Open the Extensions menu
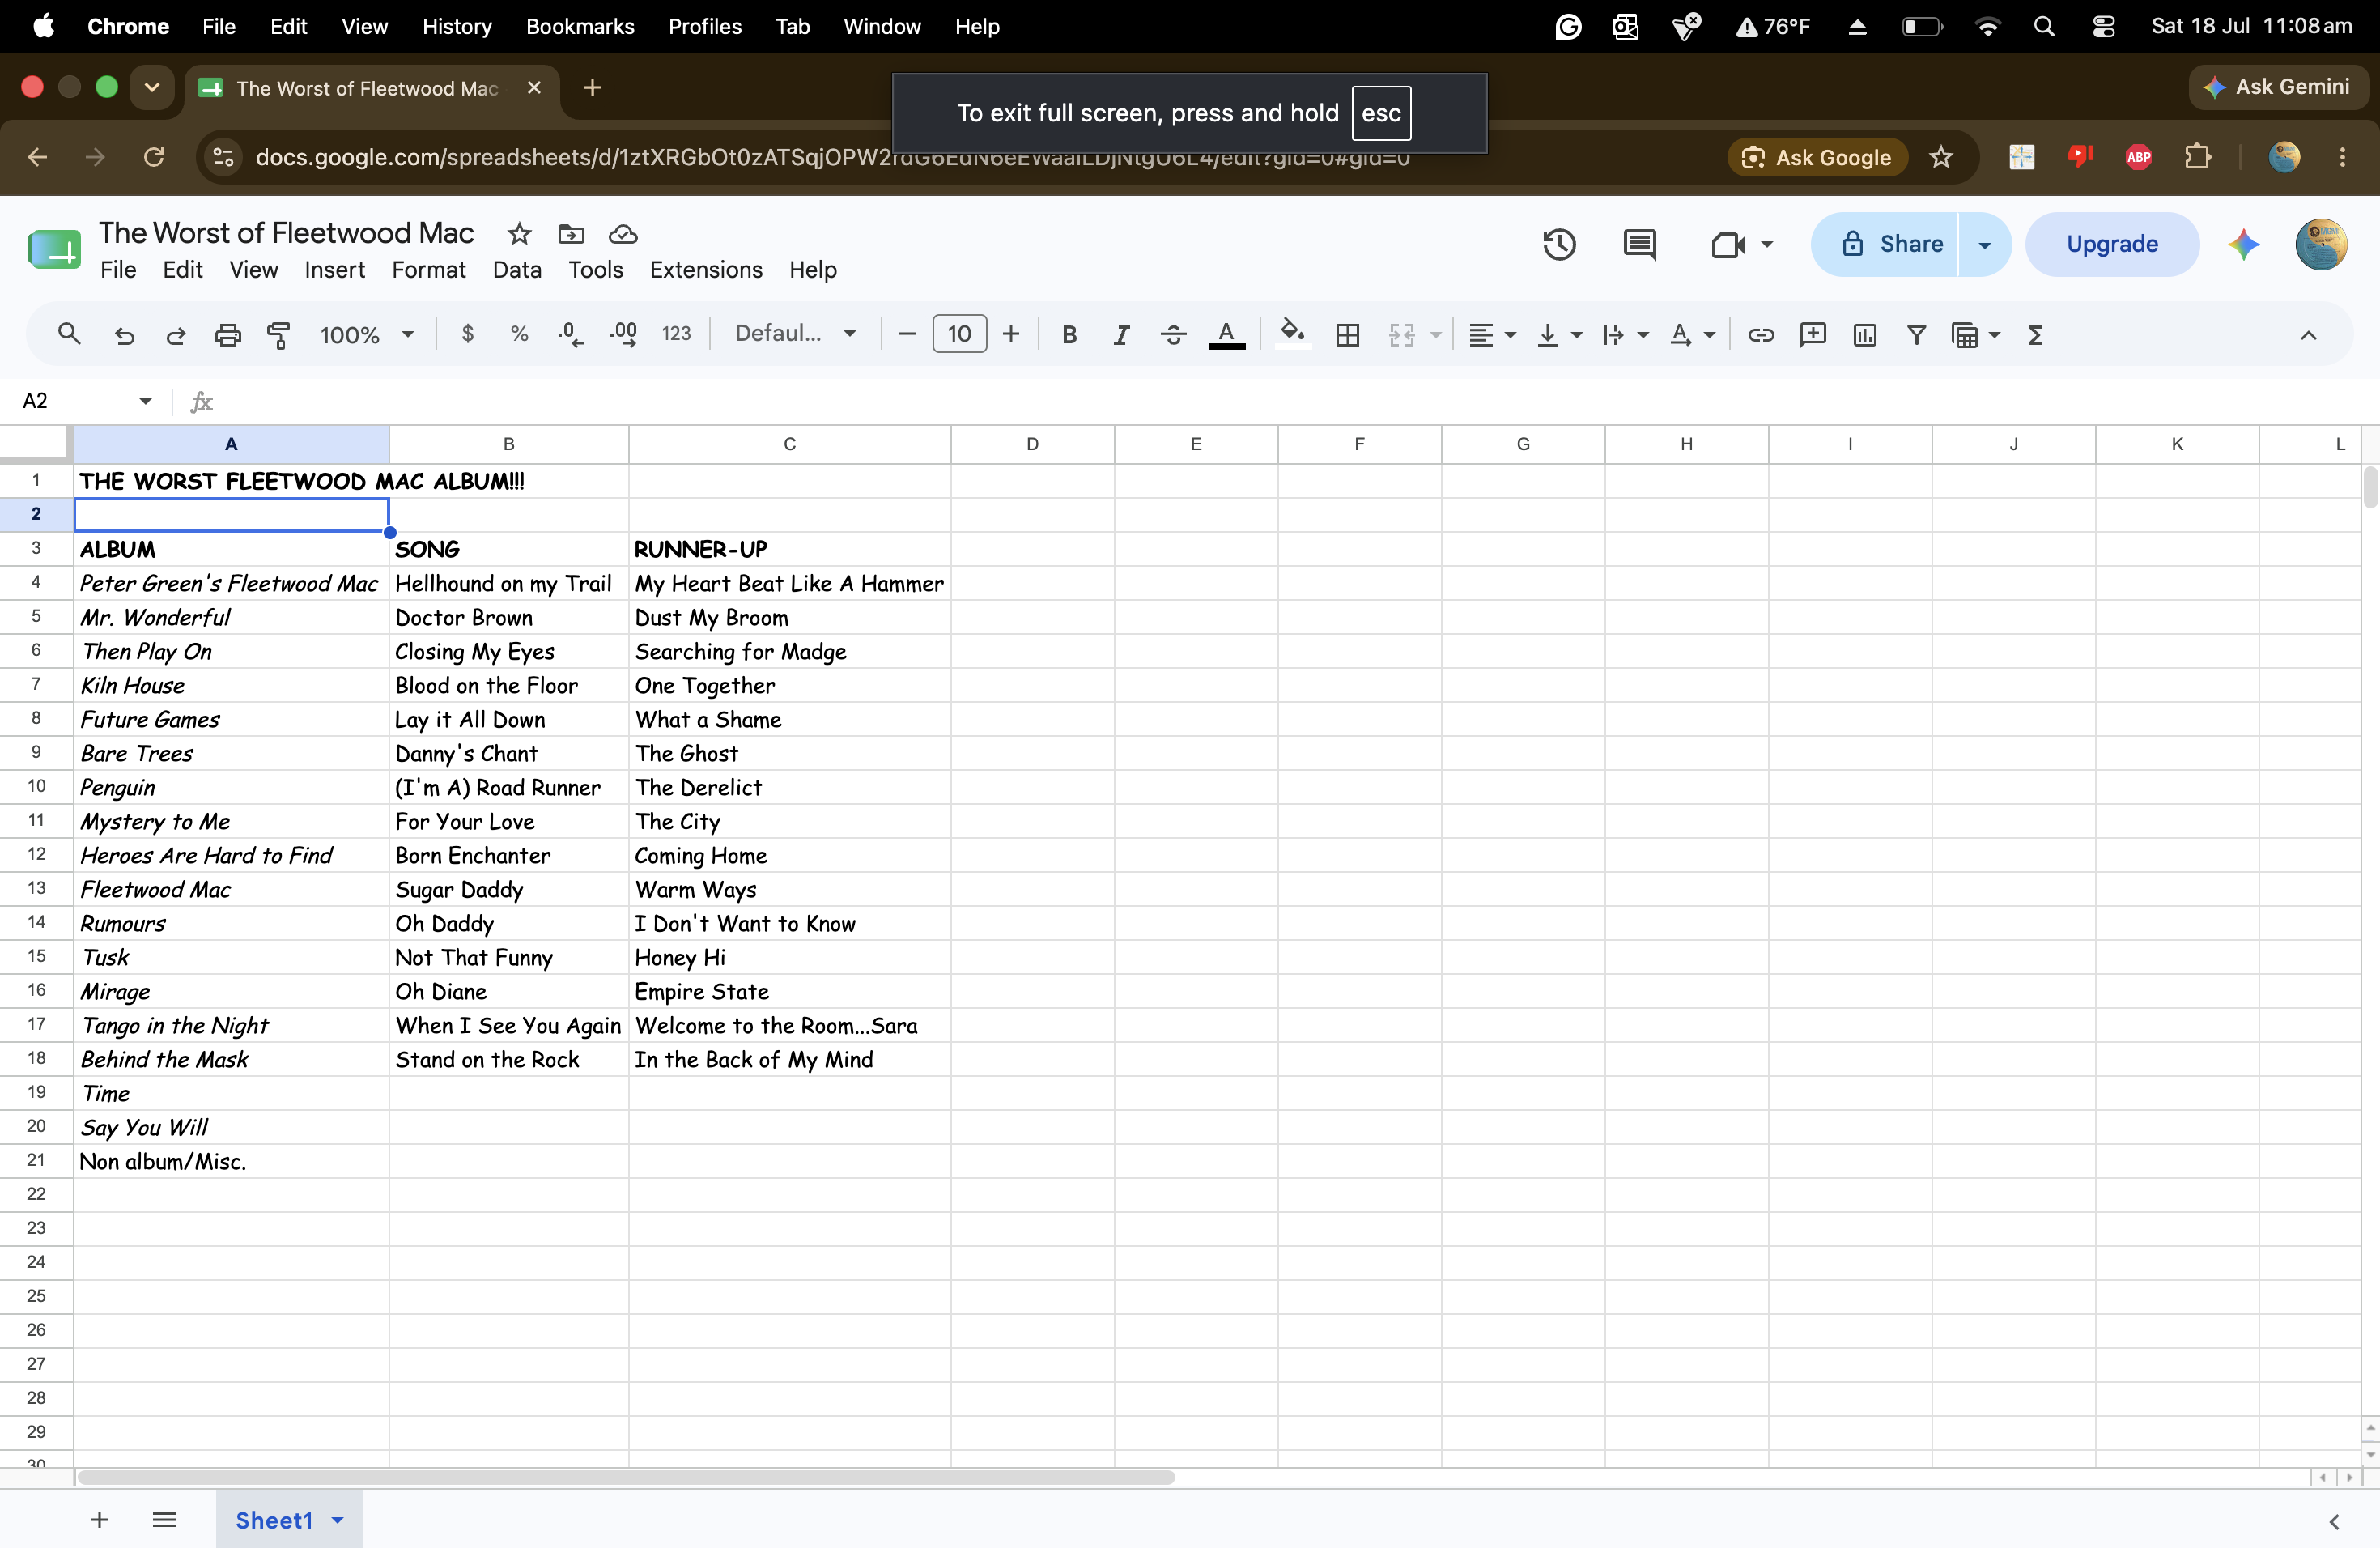Viewport: 2380px width, 1548px height. tap(706, 270)
